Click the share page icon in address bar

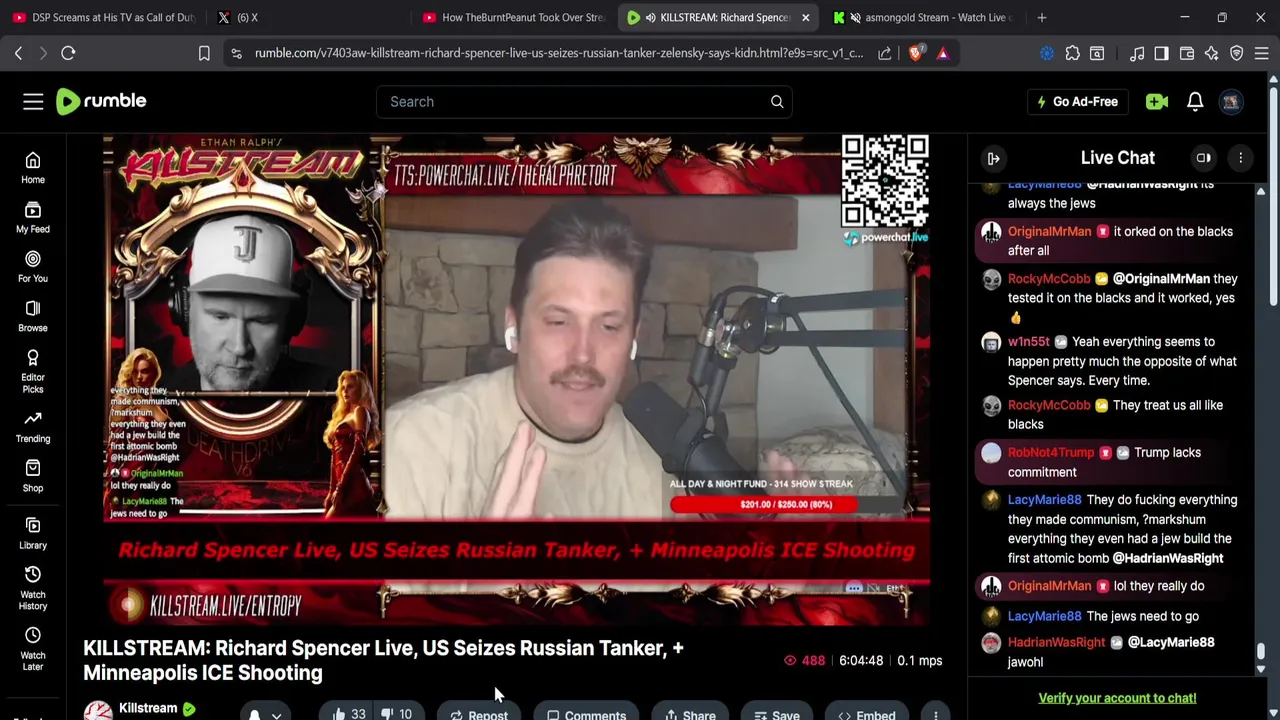tap(885, 53)
